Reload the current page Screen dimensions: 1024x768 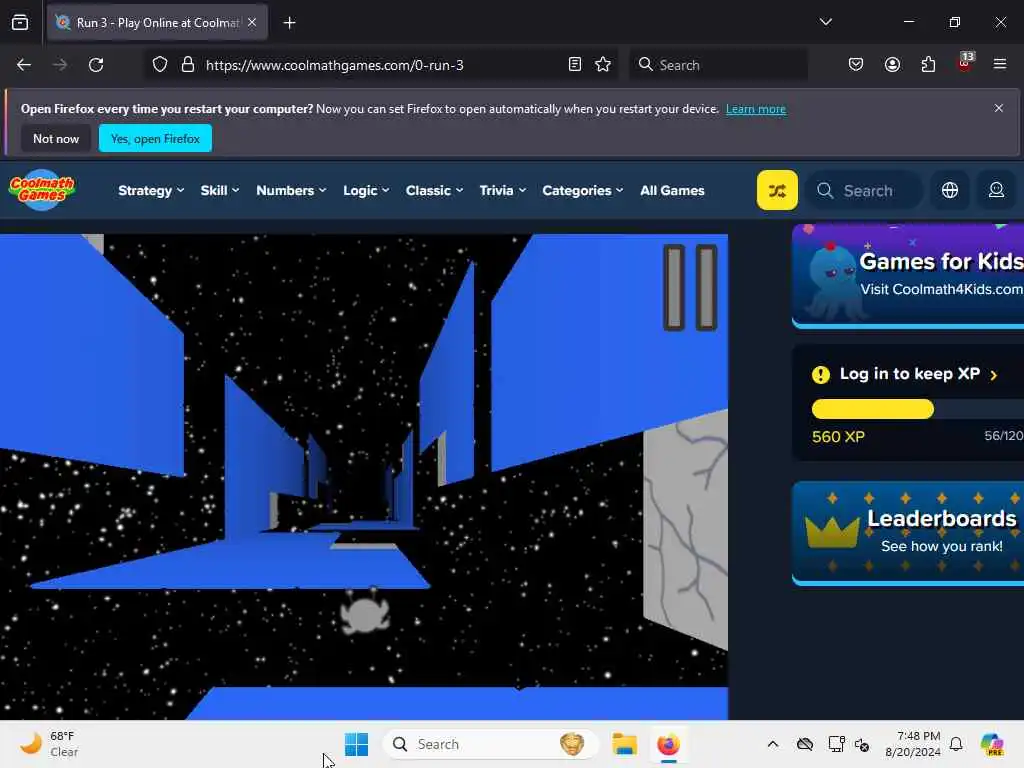[96, 65]
